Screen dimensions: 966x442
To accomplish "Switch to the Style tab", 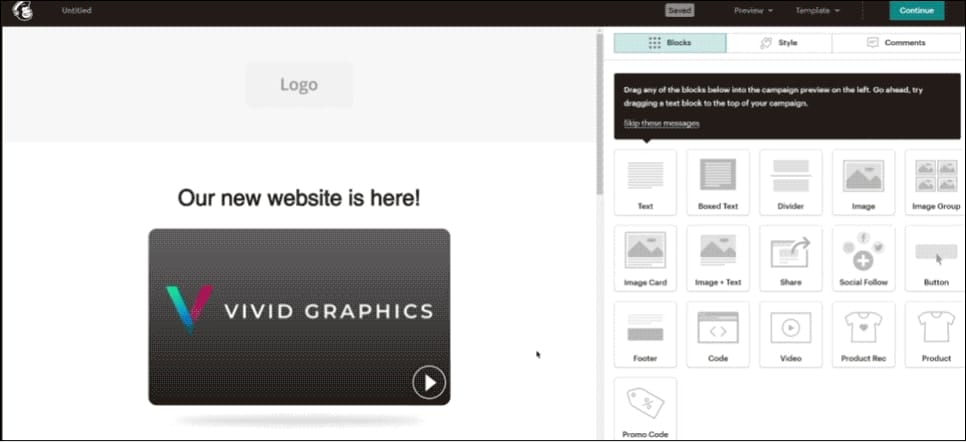I will point(779,43).
